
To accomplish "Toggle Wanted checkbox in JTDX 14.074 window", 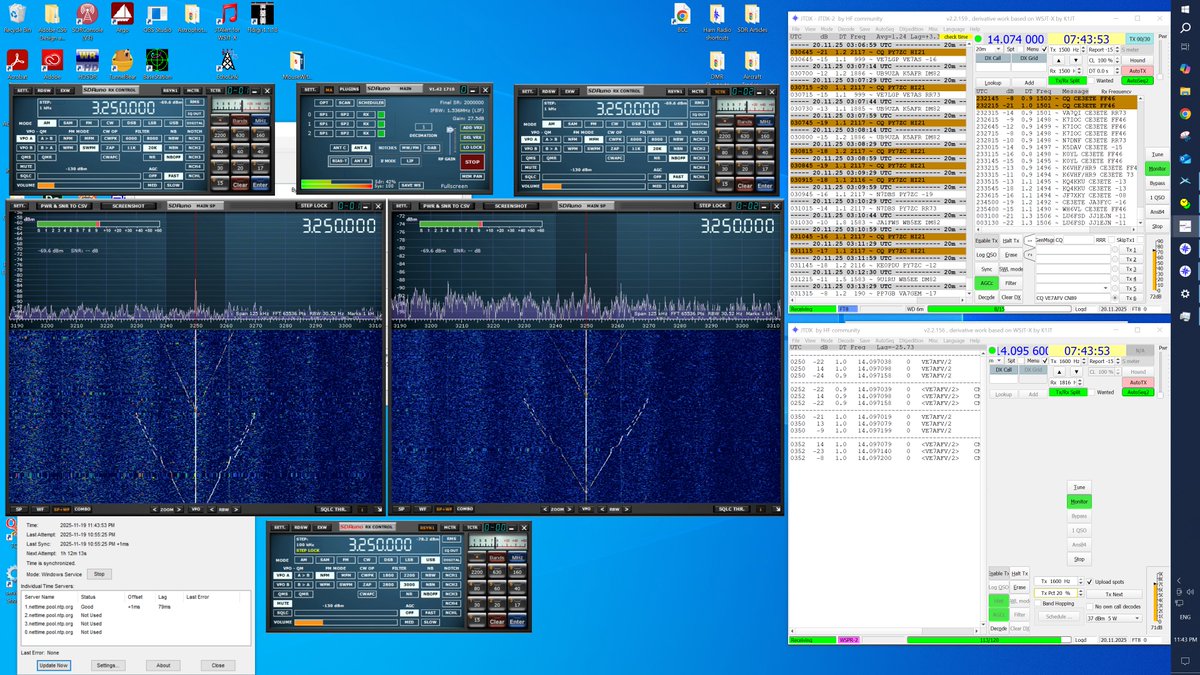I will coord(1091,80).
